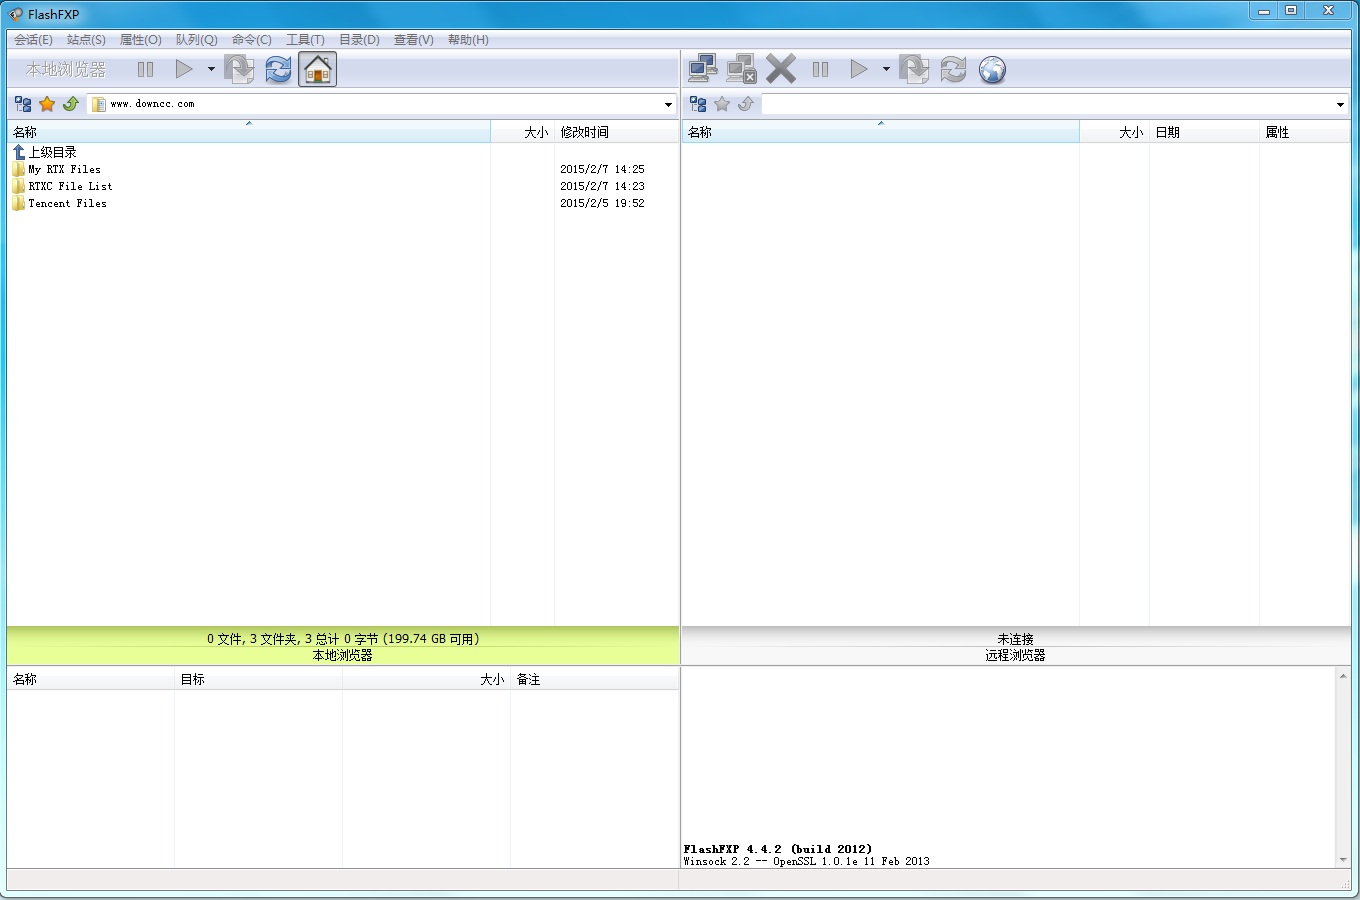
Task: Start the transfer queue with the play icon
Action: point(858,68)
